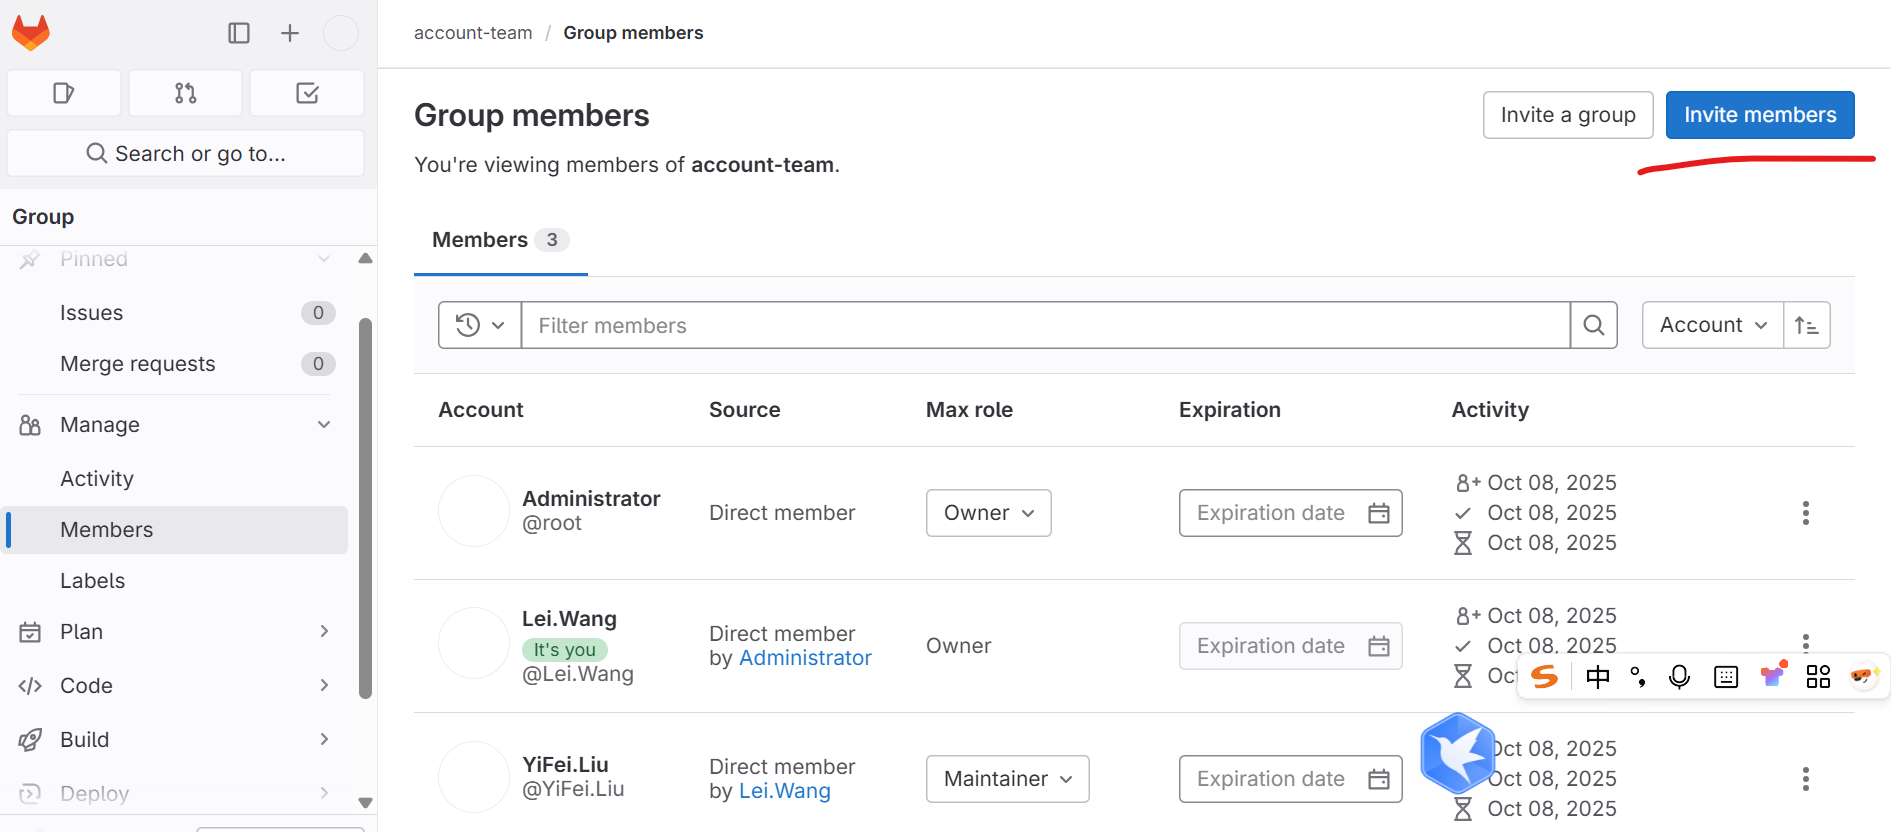Open the to-do list shortcut icon
The height and width of the screenshot is (832, 1891).
307,93
